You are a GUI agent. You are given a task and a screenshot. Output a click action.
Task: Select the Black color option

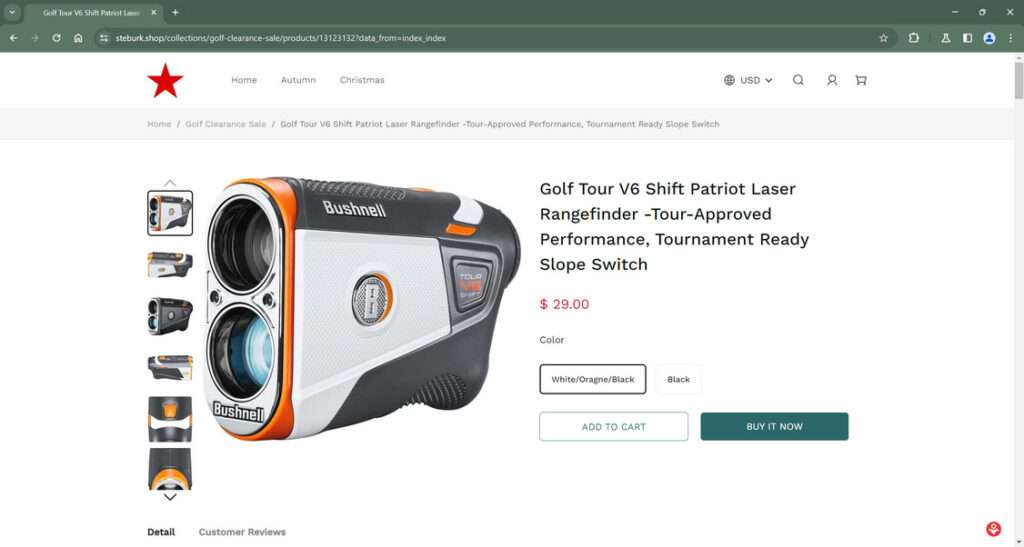(679, 379)
